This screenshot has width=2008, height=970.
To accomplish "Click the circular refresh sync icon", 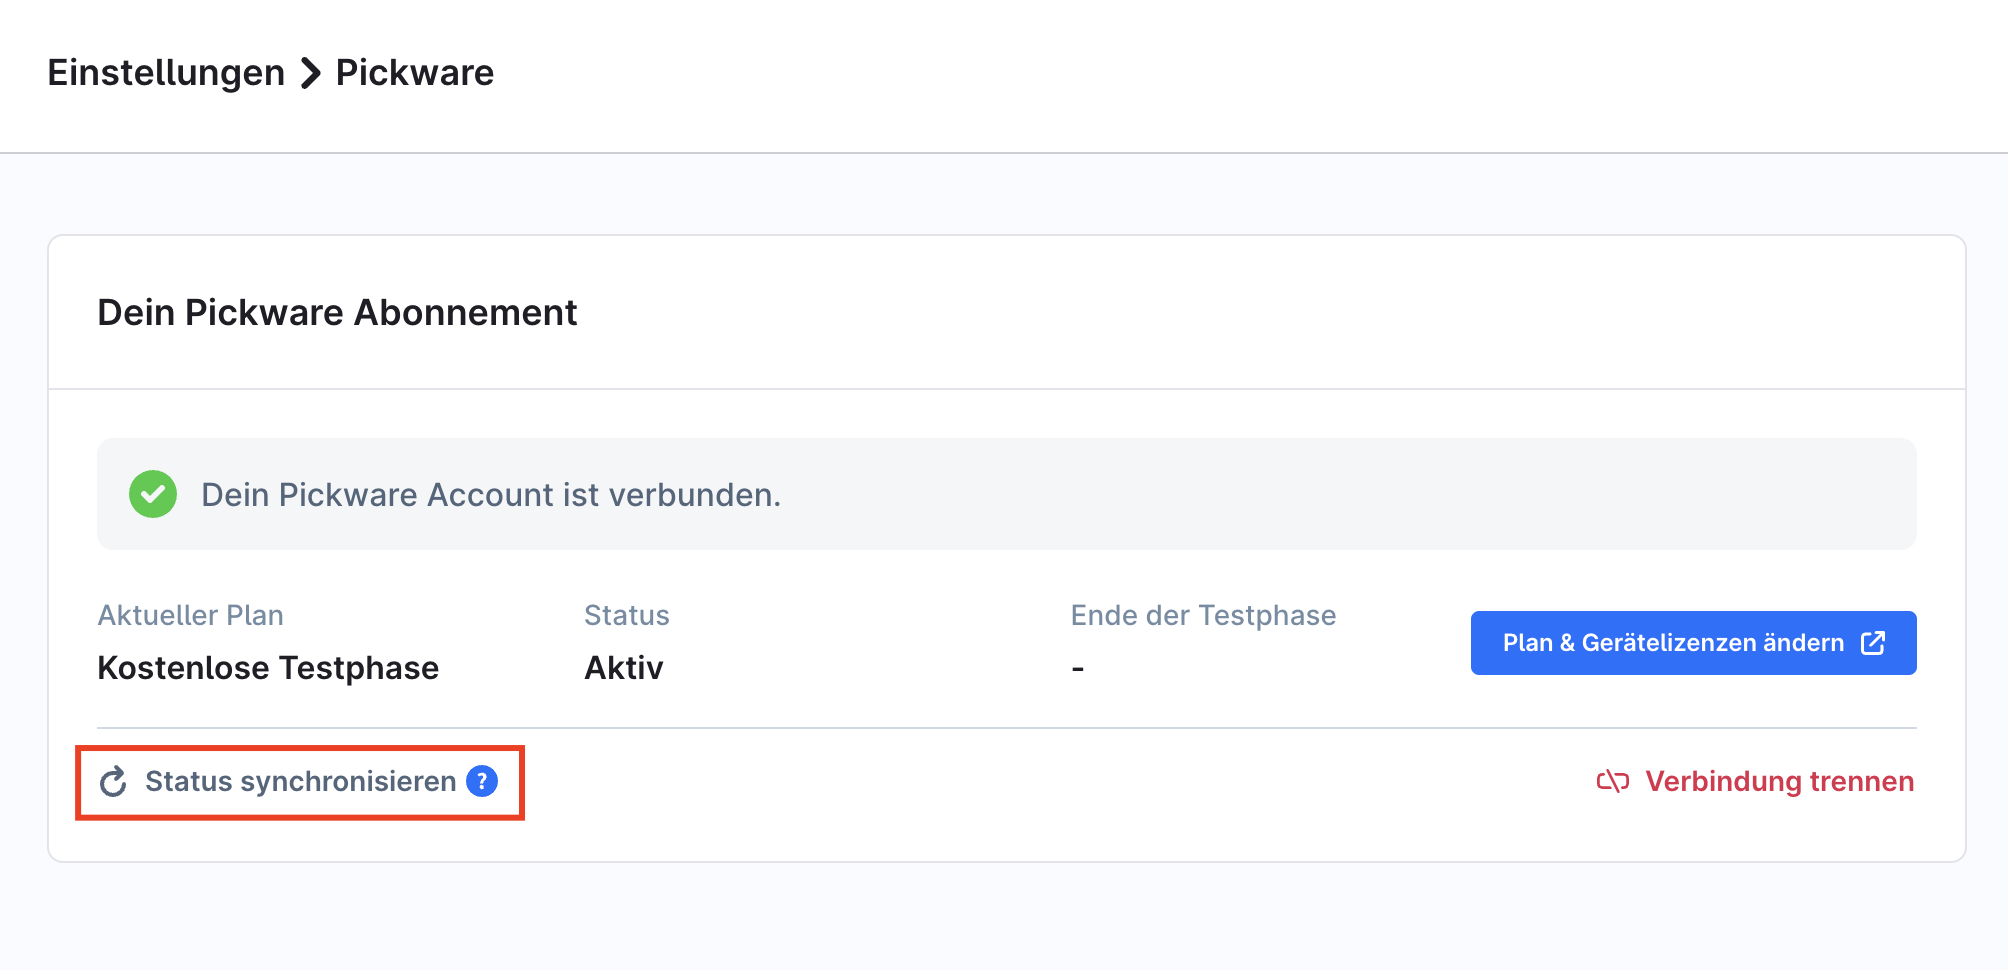I will (x=114, y=782).
